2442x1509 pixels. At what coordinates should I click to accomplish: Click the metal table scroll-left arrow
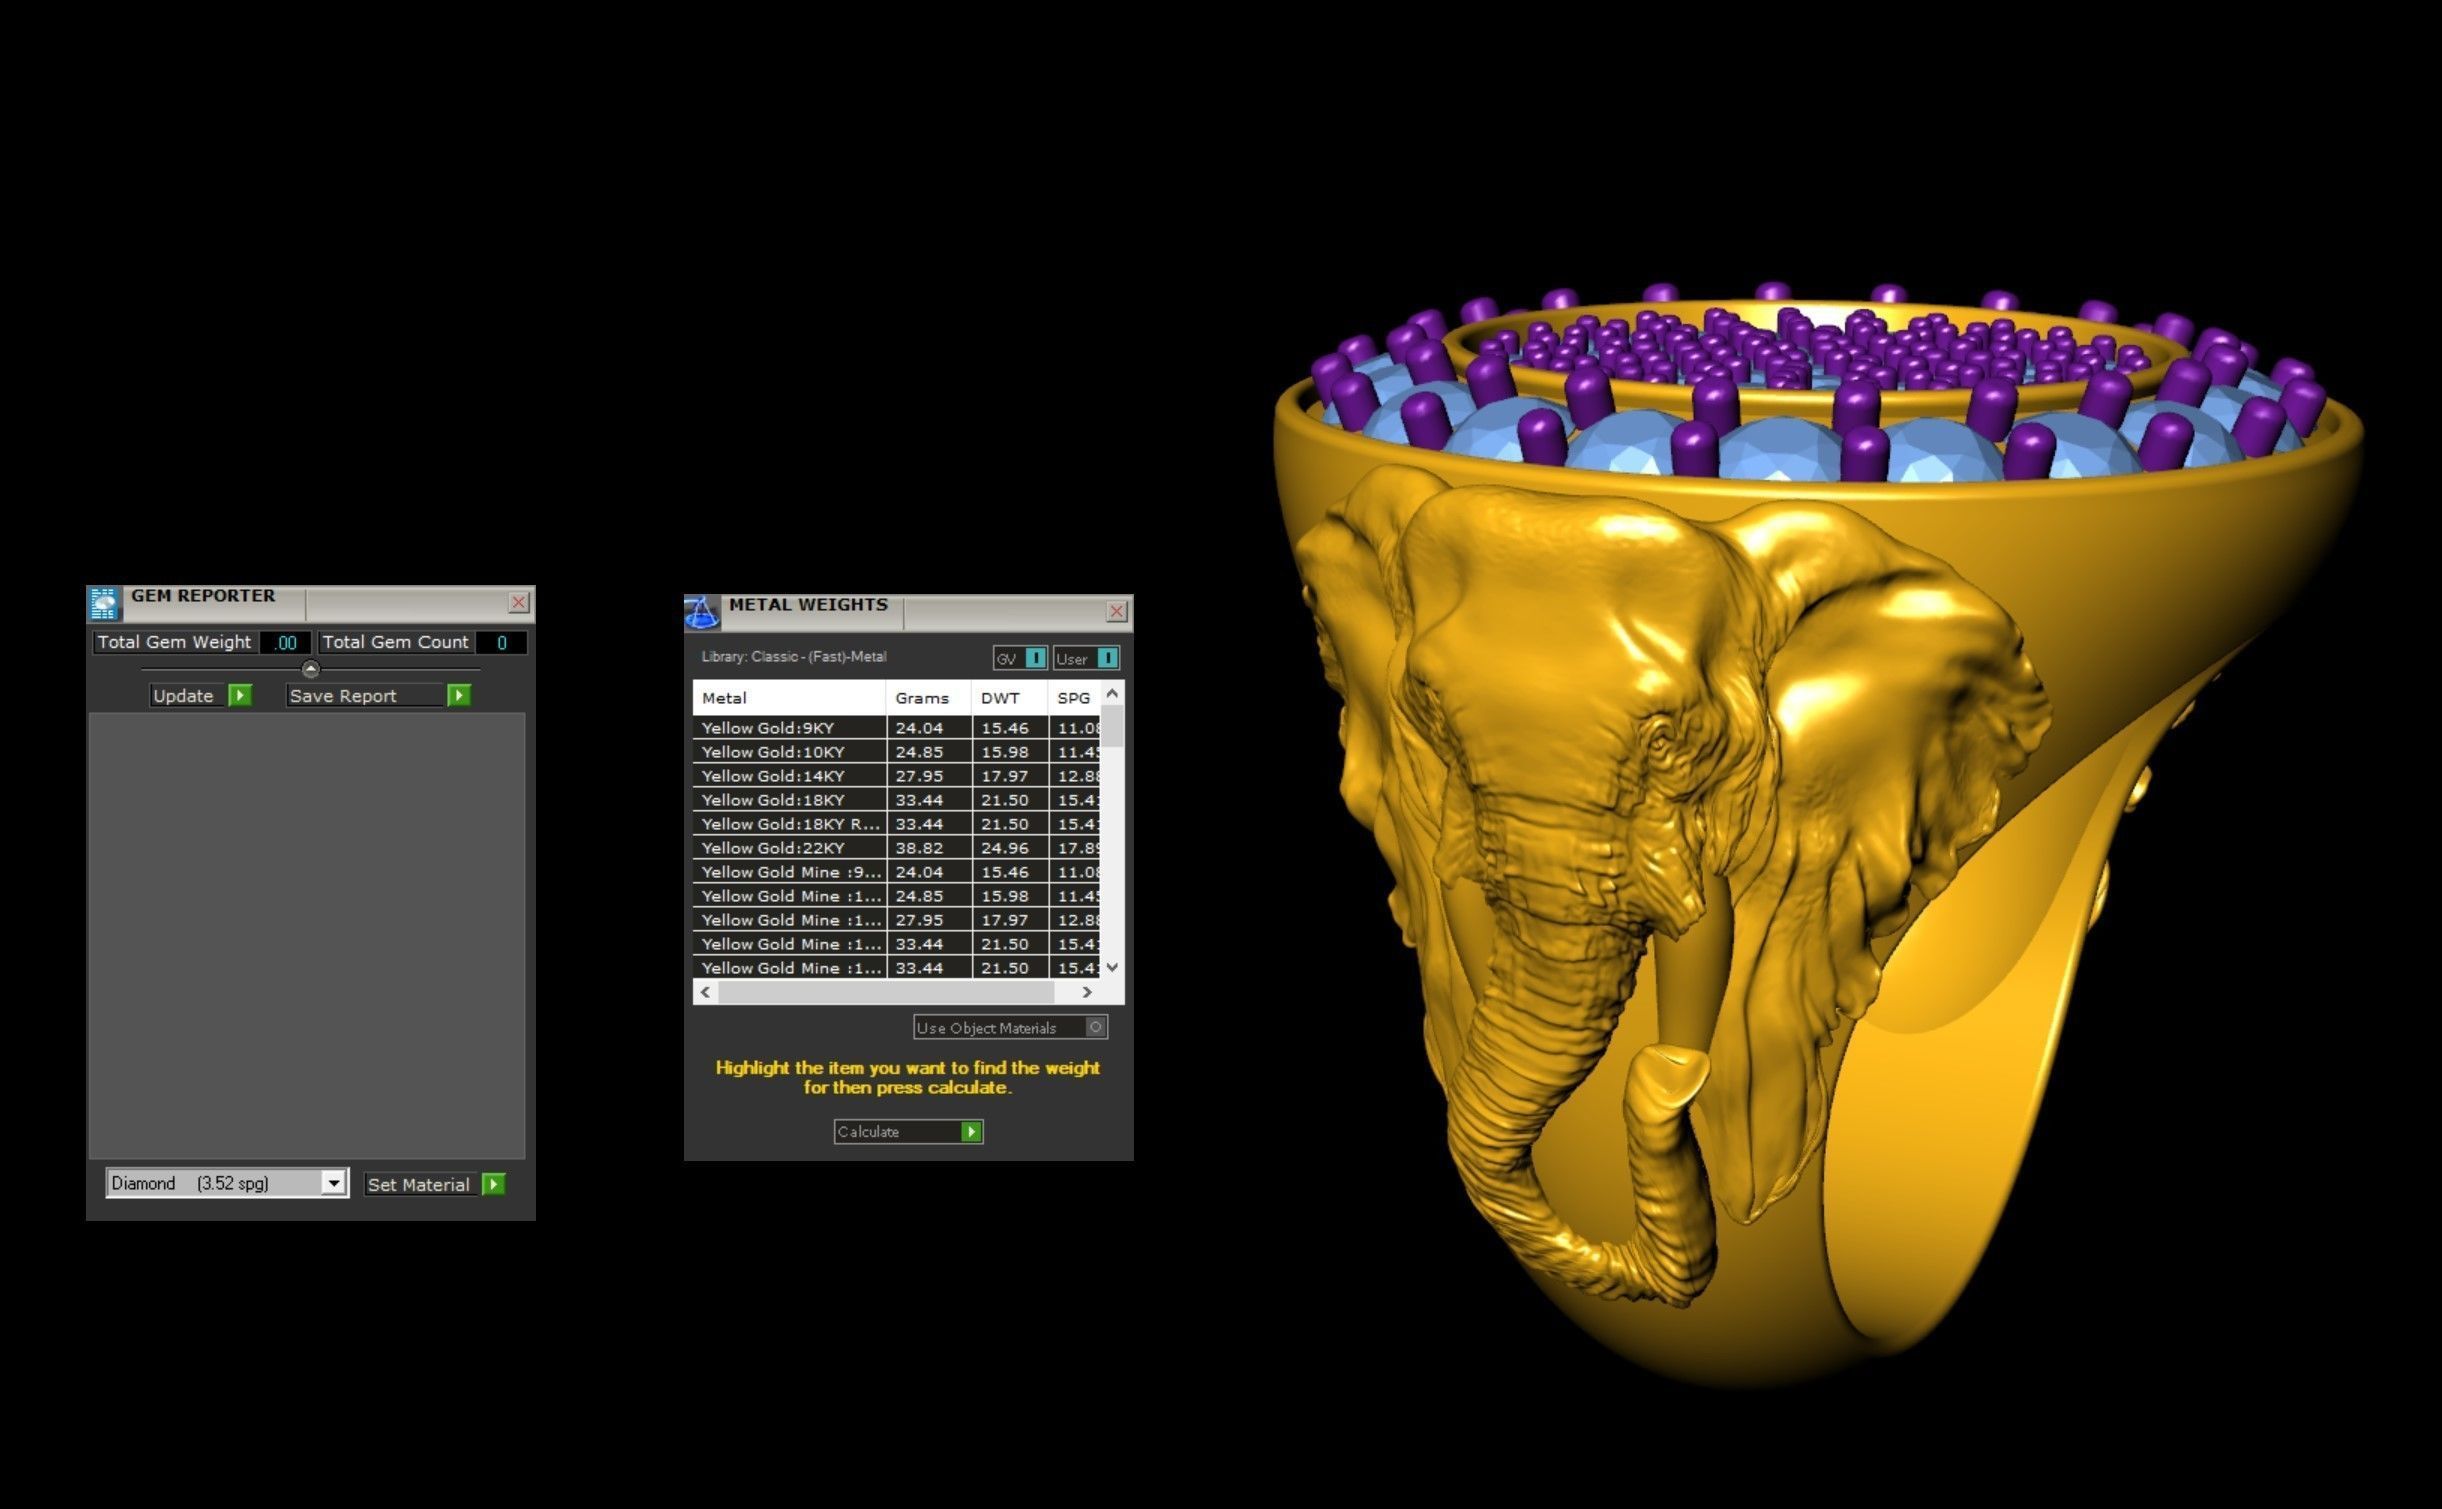[x=706, y=991]
